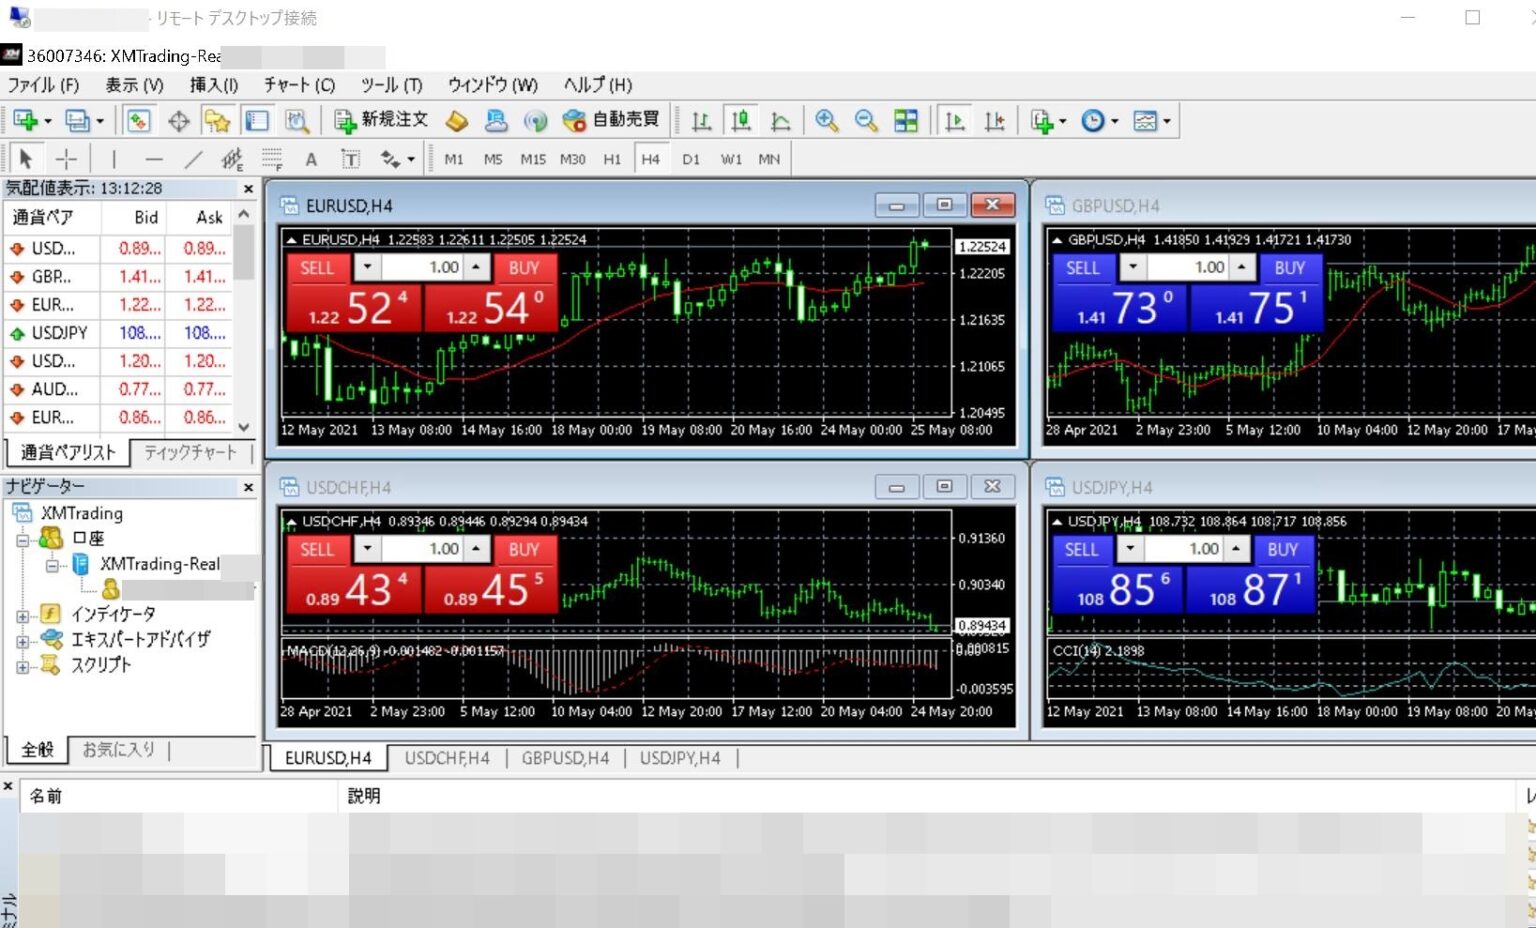Open the ヘルプ (H) menu
The height and width of the screenshot is (928, 1536).
(x=598, y=85)
